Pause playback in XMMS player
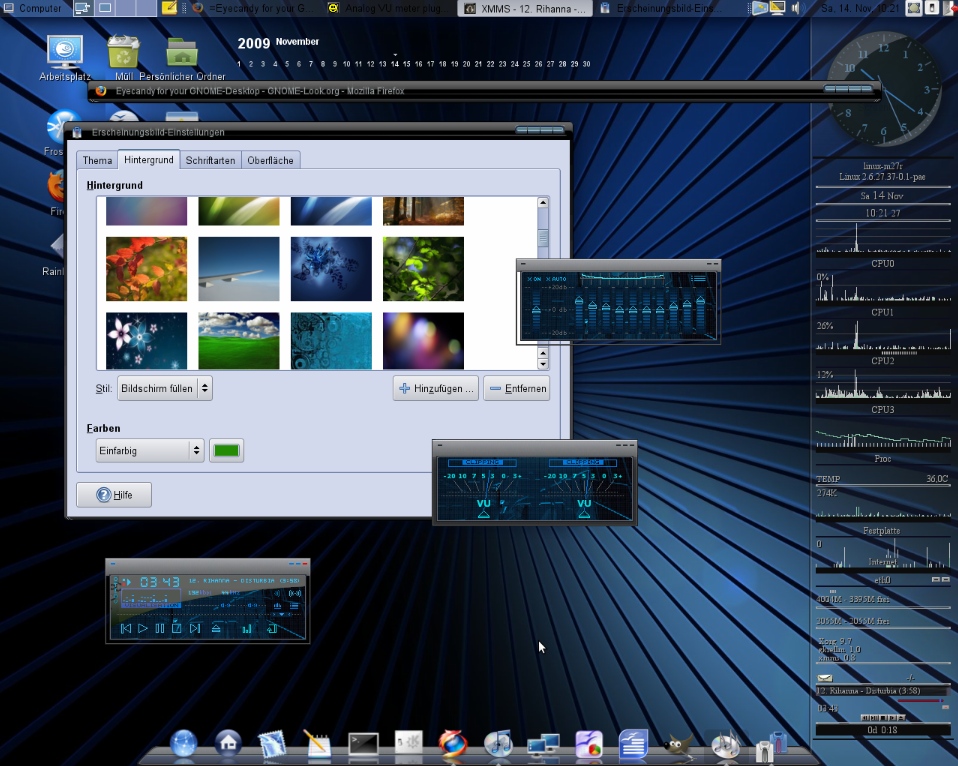Viewport: 958px width, 766px height. coord(159,629)
